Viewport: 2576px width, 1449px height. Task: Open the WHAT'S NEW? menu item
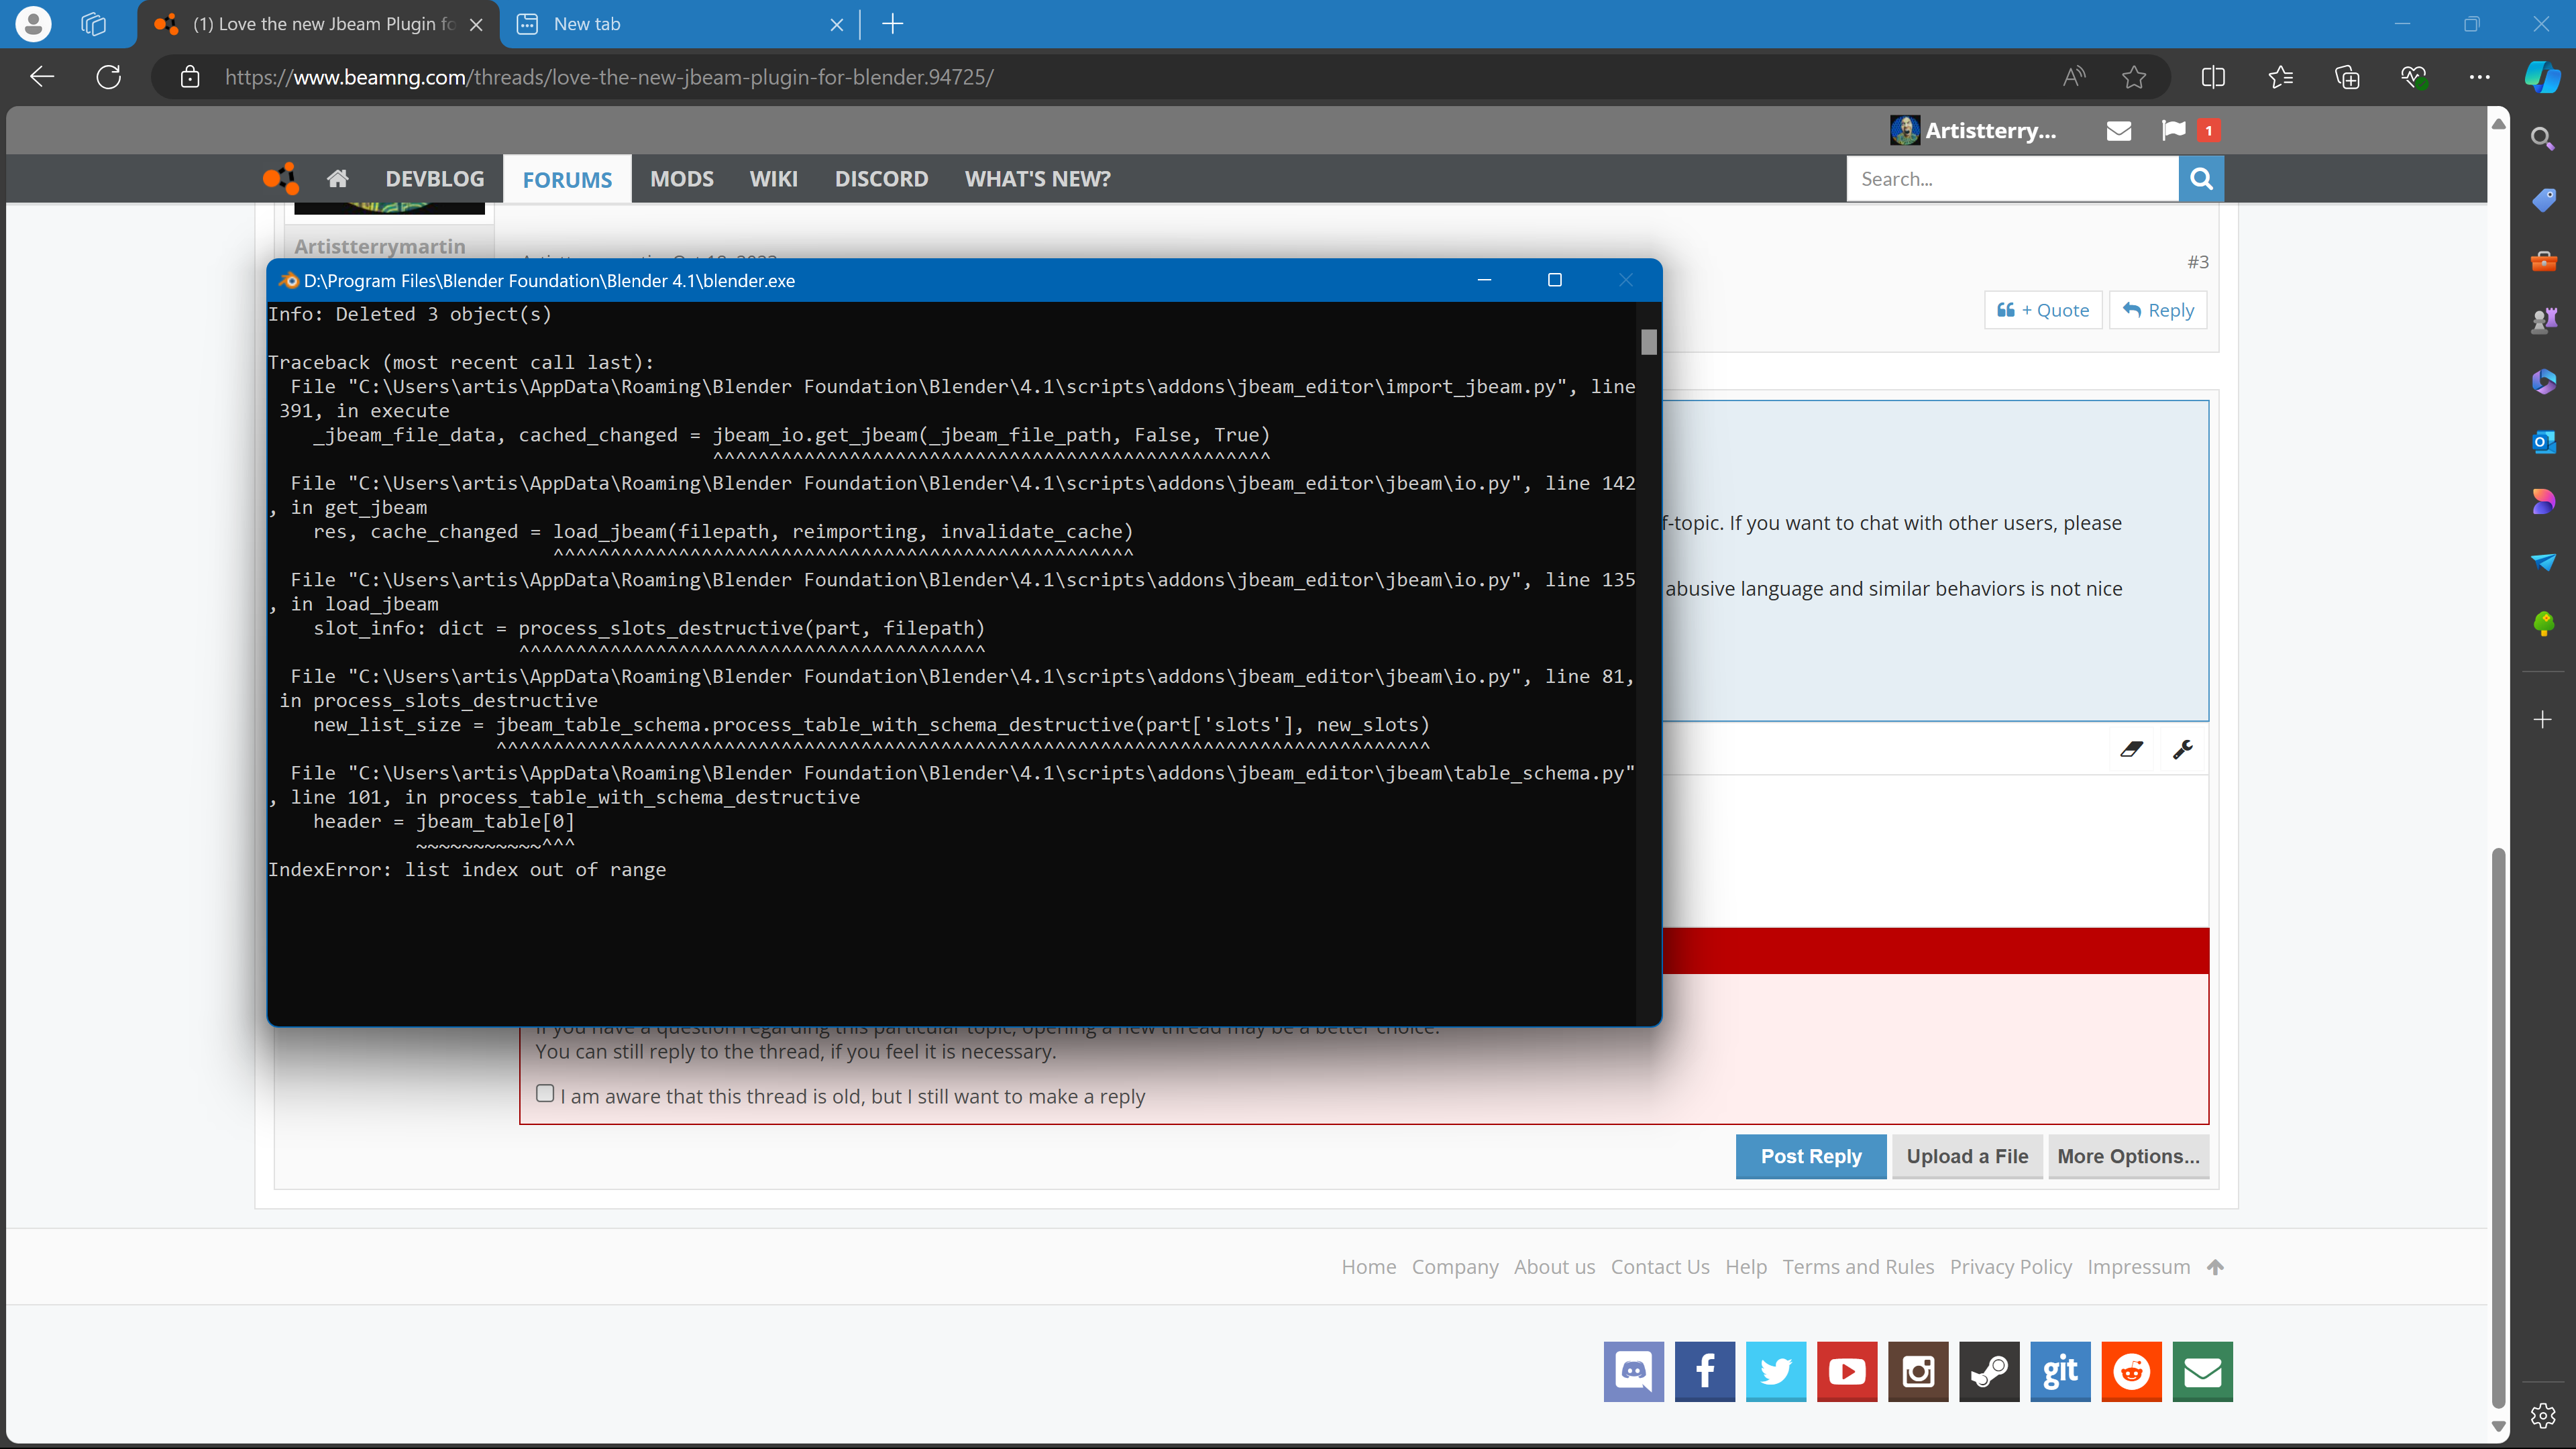pos(1037,179)
